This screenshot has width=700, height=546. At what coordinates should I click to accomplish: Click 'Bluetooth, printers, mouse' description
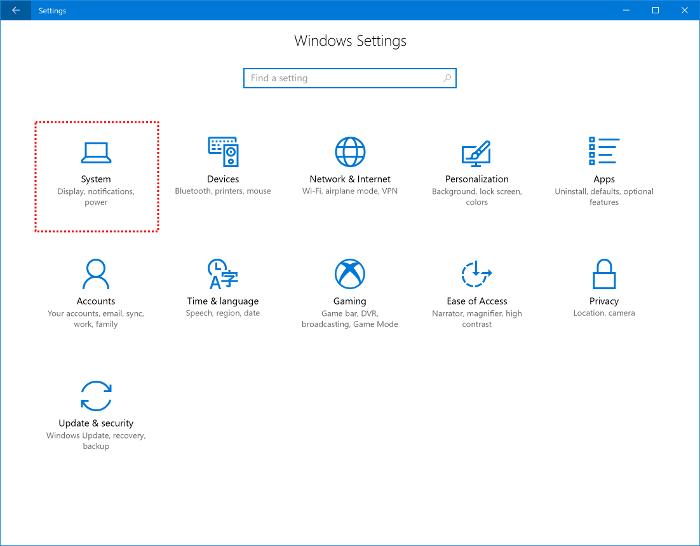coord(223,191)
